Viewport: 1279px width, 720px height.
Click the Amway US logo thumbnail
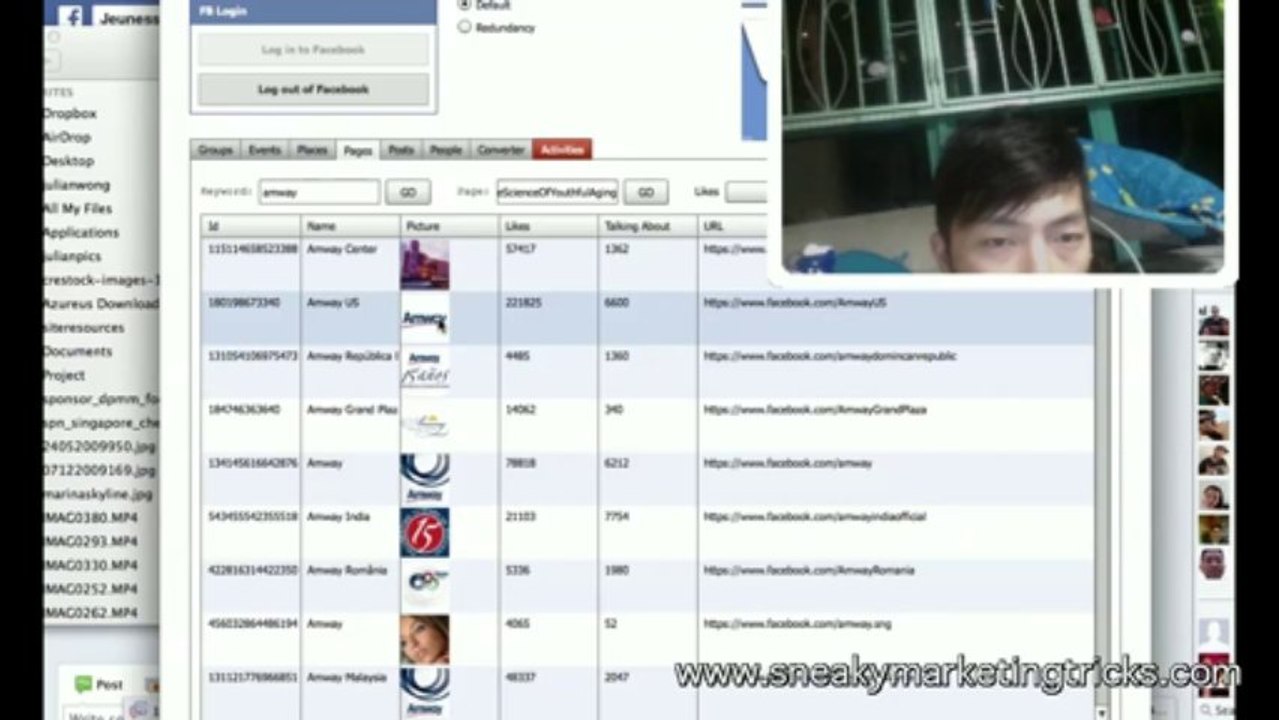[x=425, y=318]
